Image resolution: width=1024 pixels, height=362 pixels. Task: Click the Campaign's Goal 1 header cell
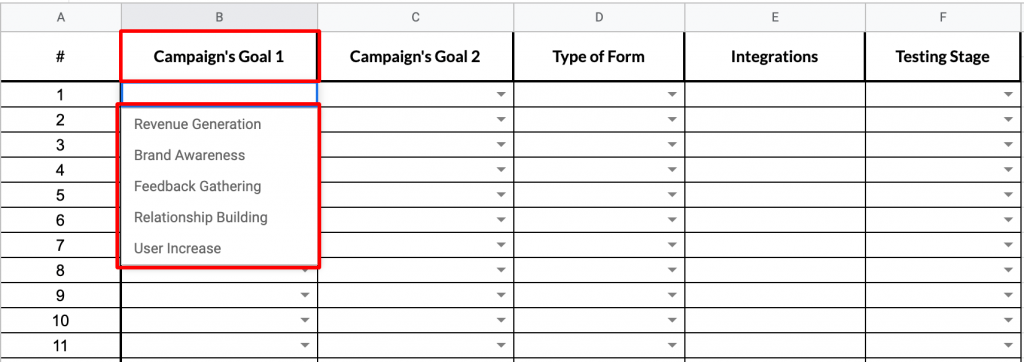[219, 56]
